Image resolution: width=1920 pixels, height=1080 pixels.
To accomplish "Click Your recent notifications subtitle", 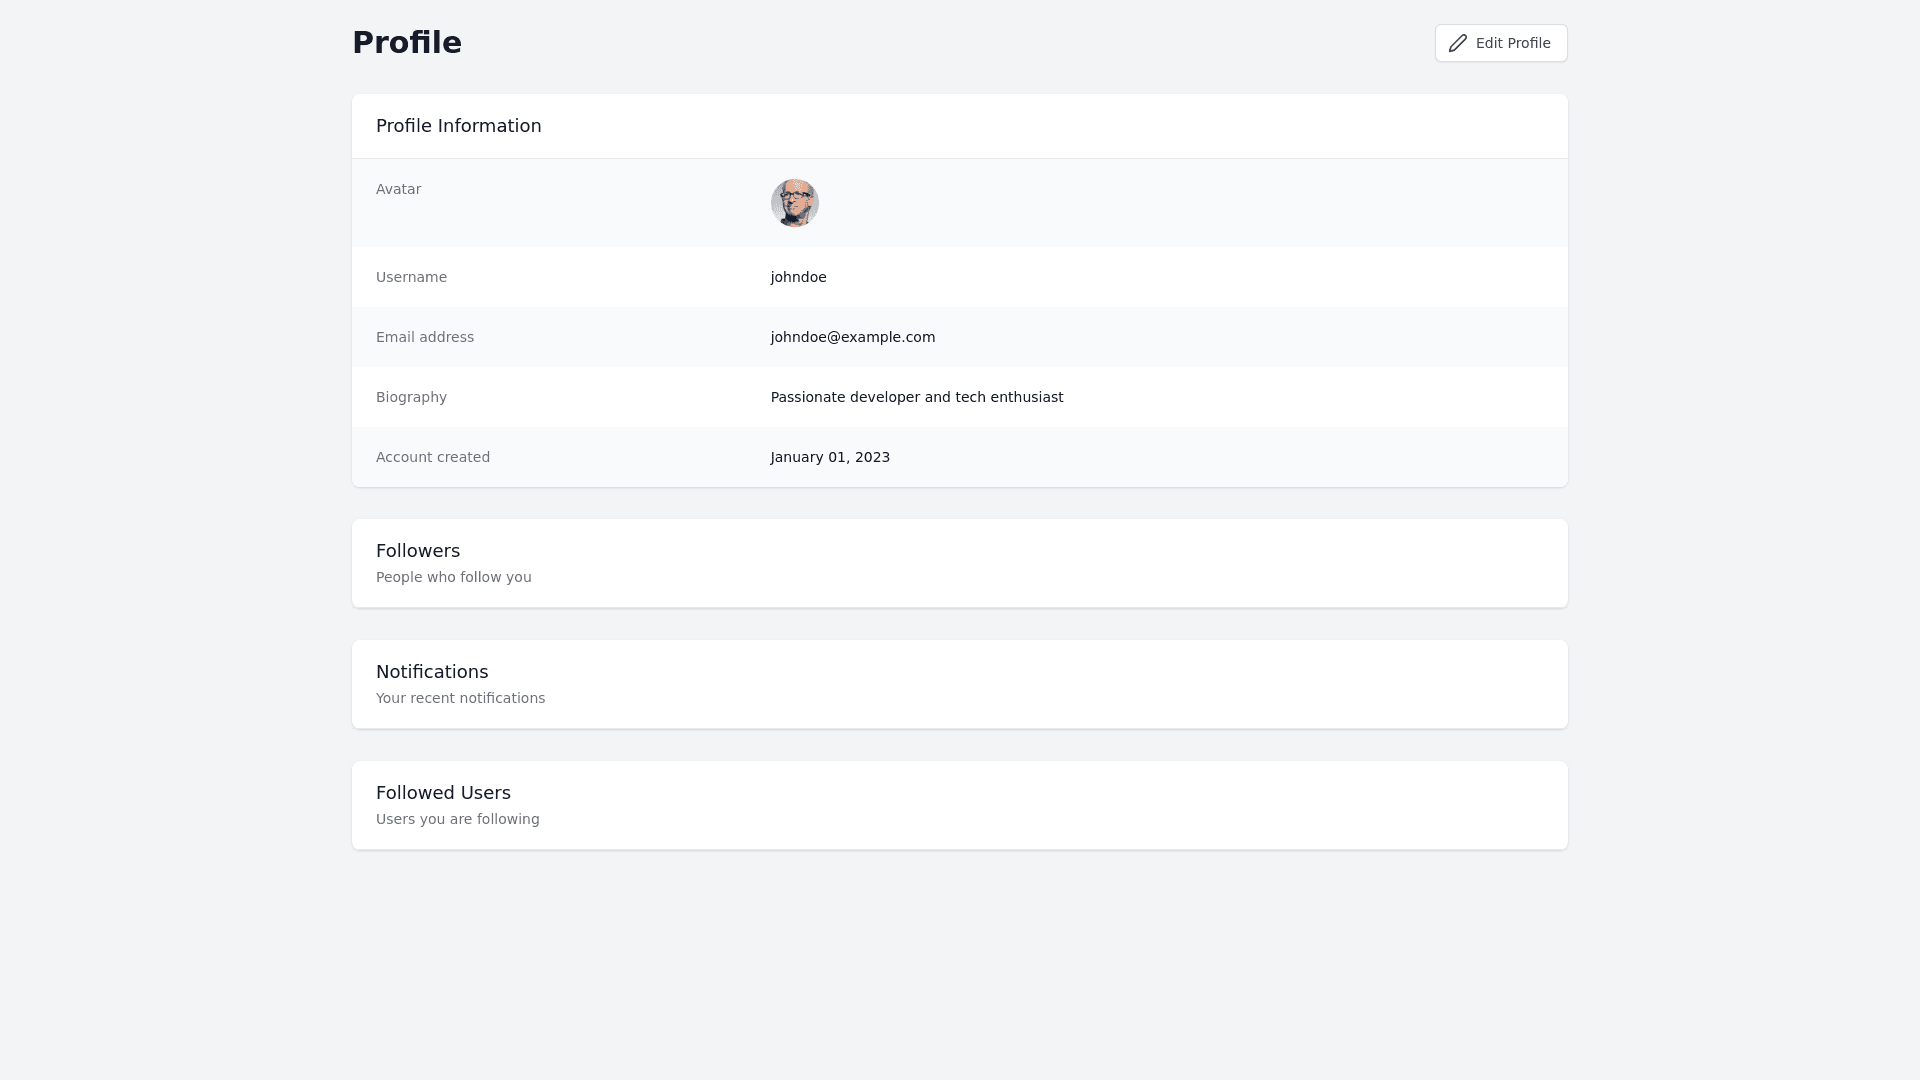I will (x=460, y=698).
